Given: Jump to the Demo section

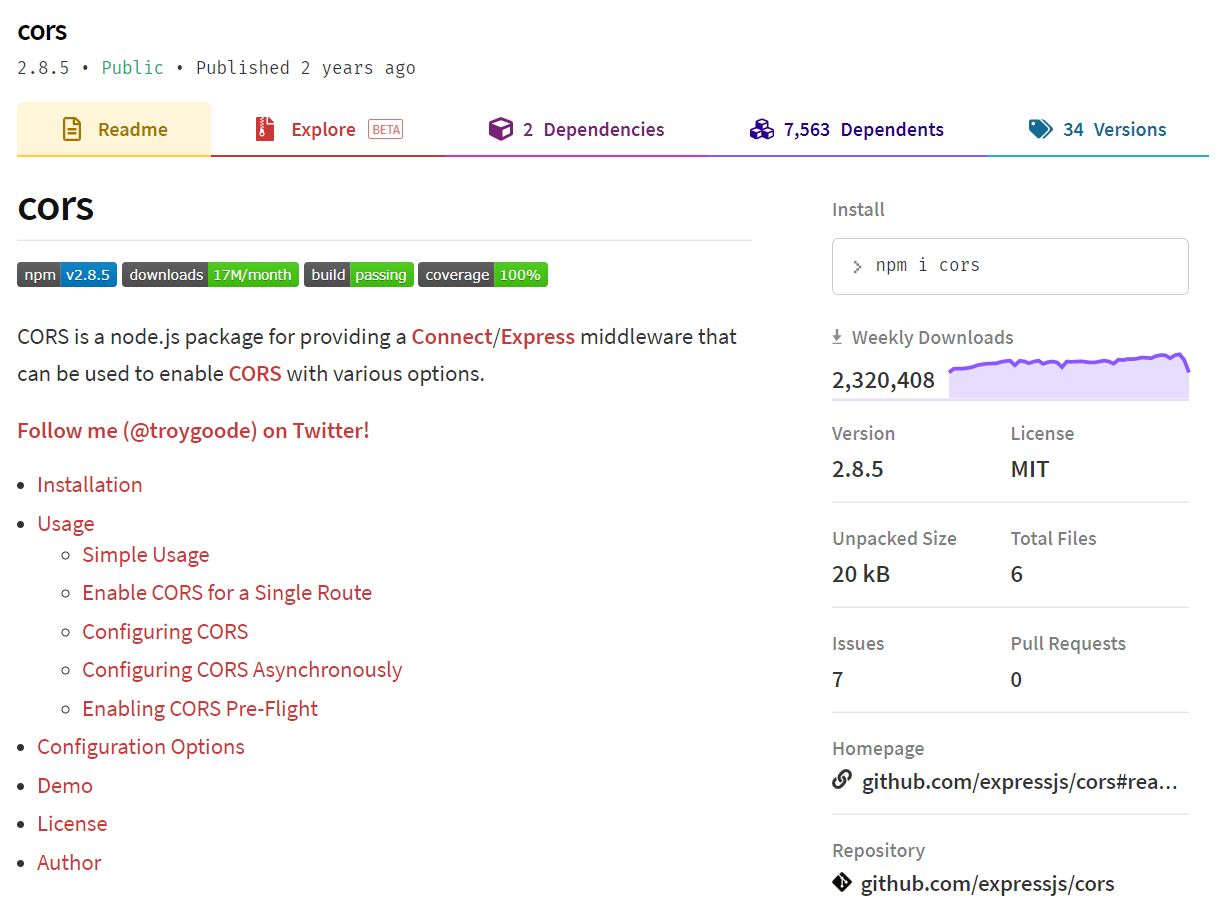Looking at the screenshot, I should (65, 786).
